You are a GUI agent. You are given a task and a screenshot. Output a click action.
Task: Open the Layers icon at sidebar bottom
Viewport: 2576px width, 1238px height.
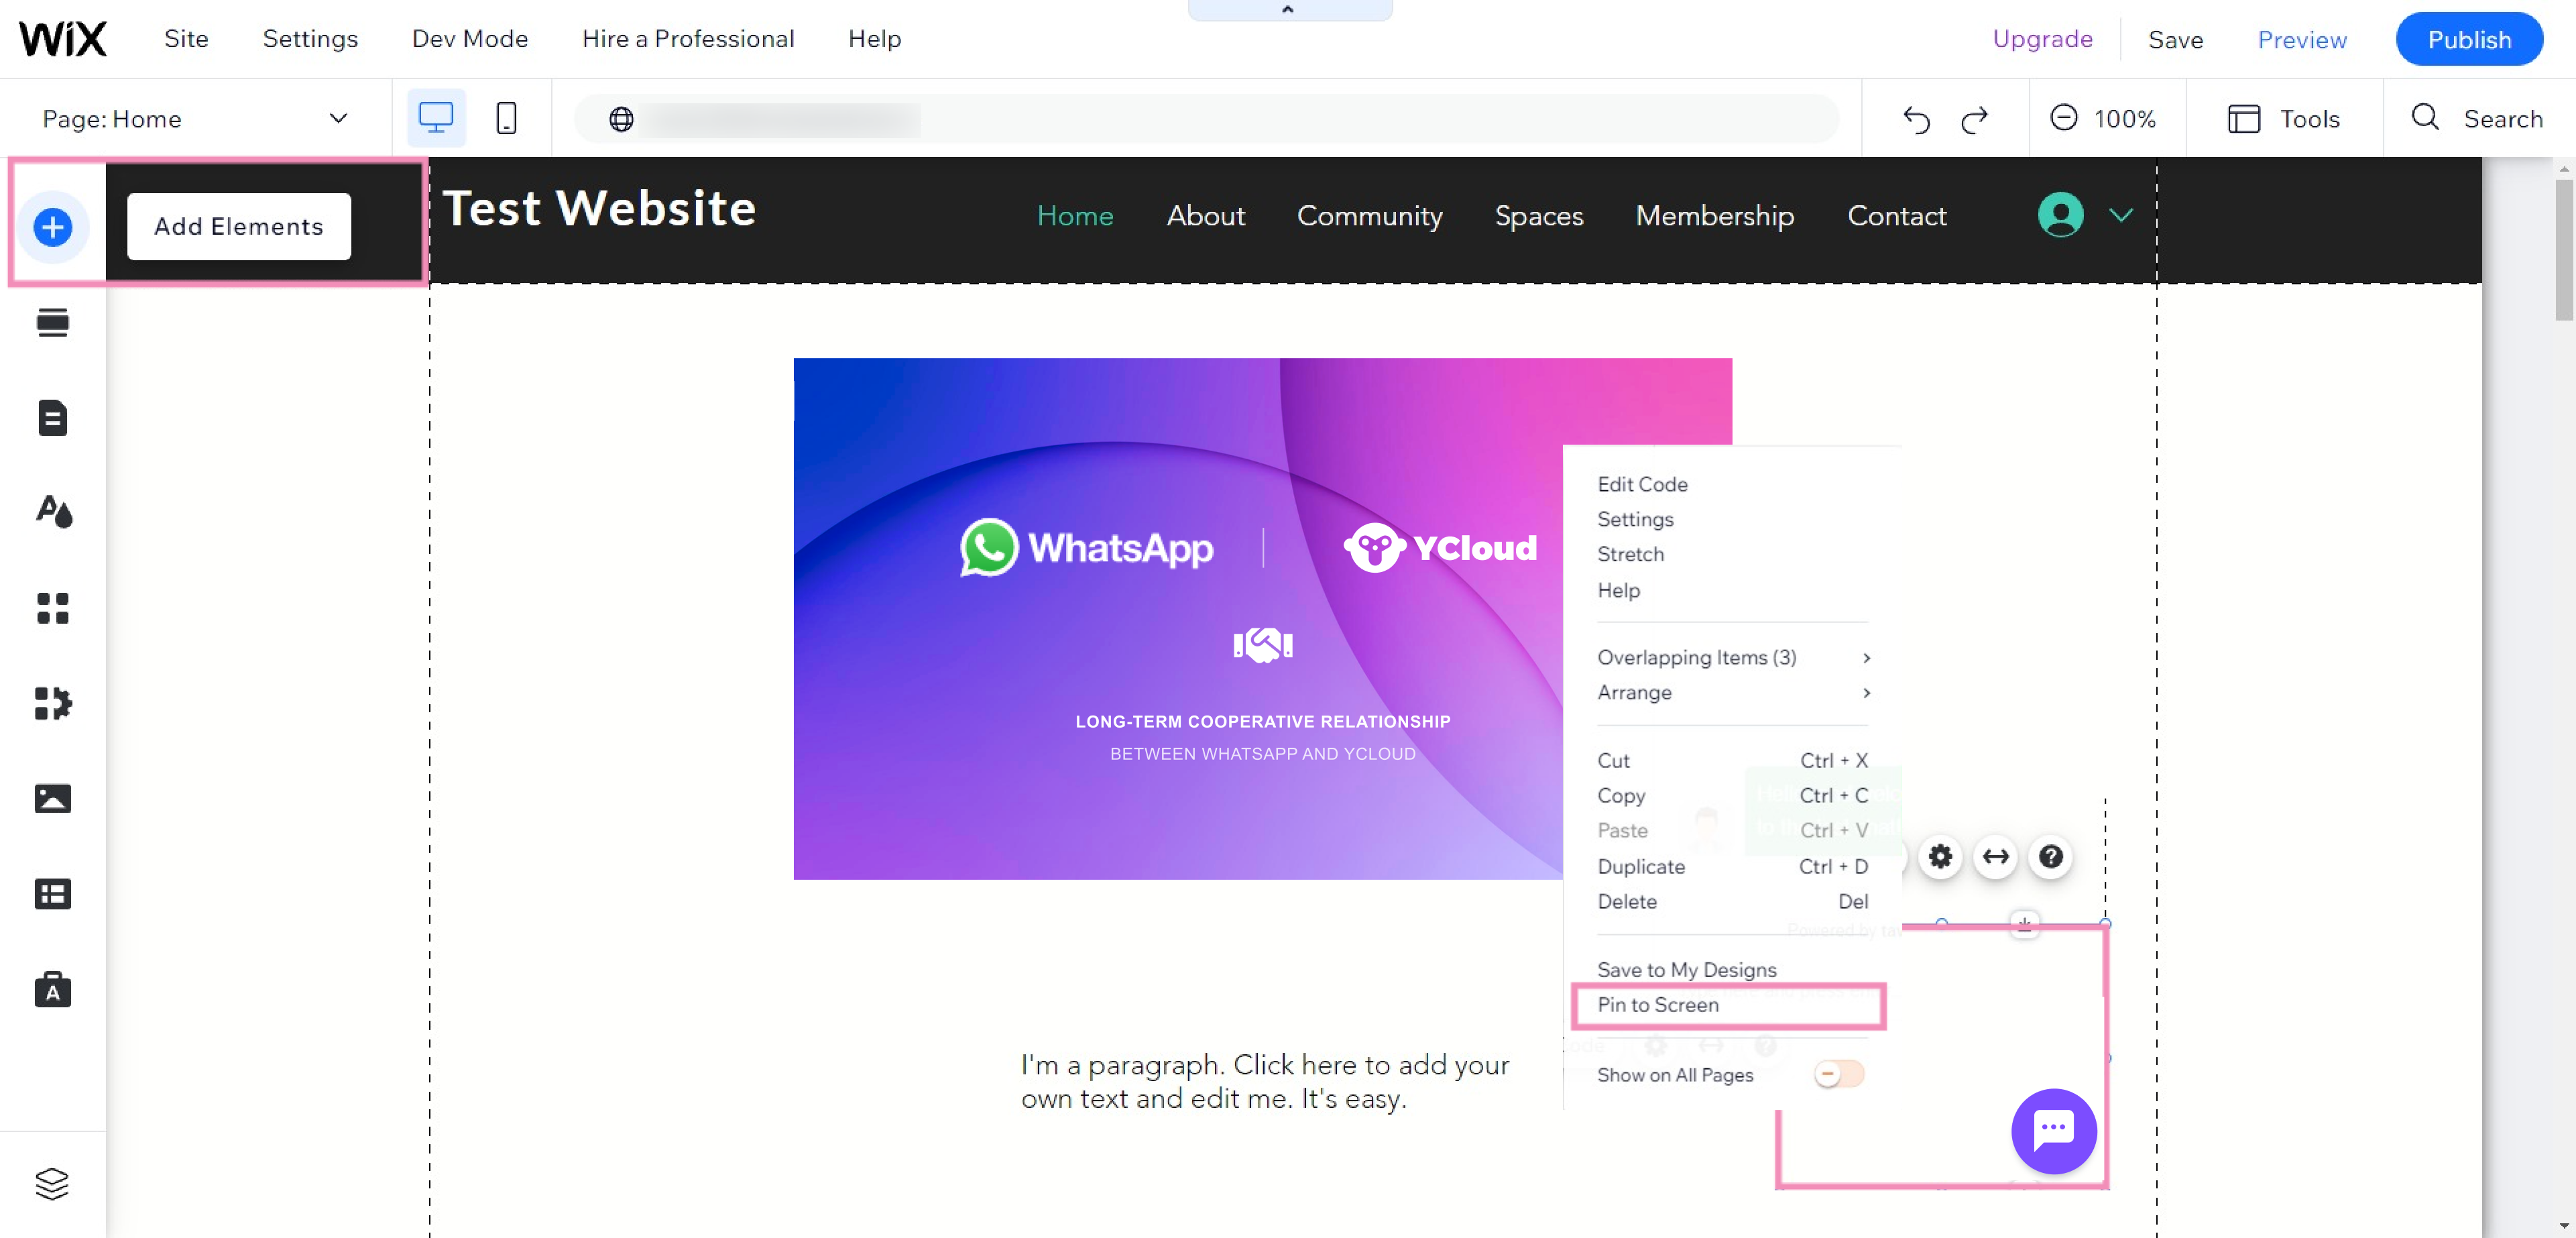[x=52, y=1183]
